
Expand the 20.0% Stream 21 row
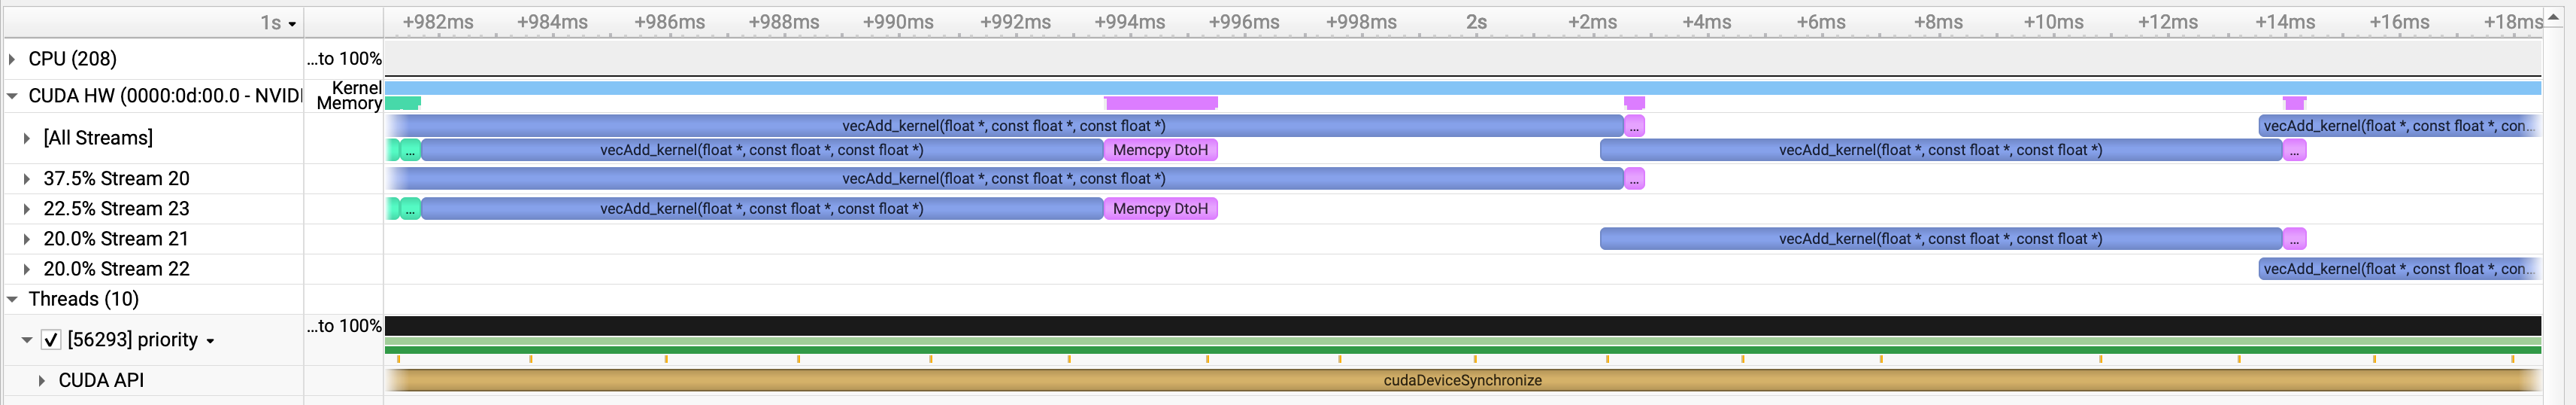(27, 239)
